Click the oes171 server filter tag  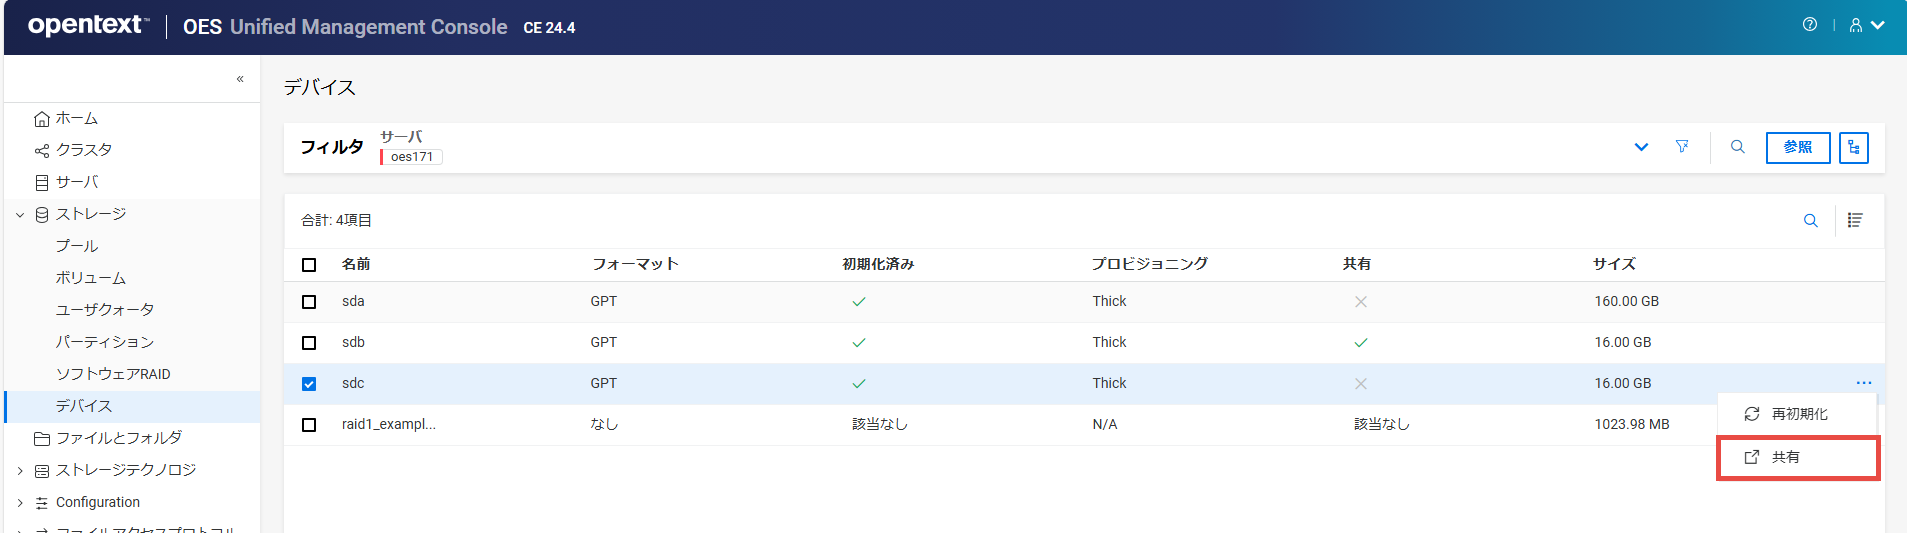[412, 157]
